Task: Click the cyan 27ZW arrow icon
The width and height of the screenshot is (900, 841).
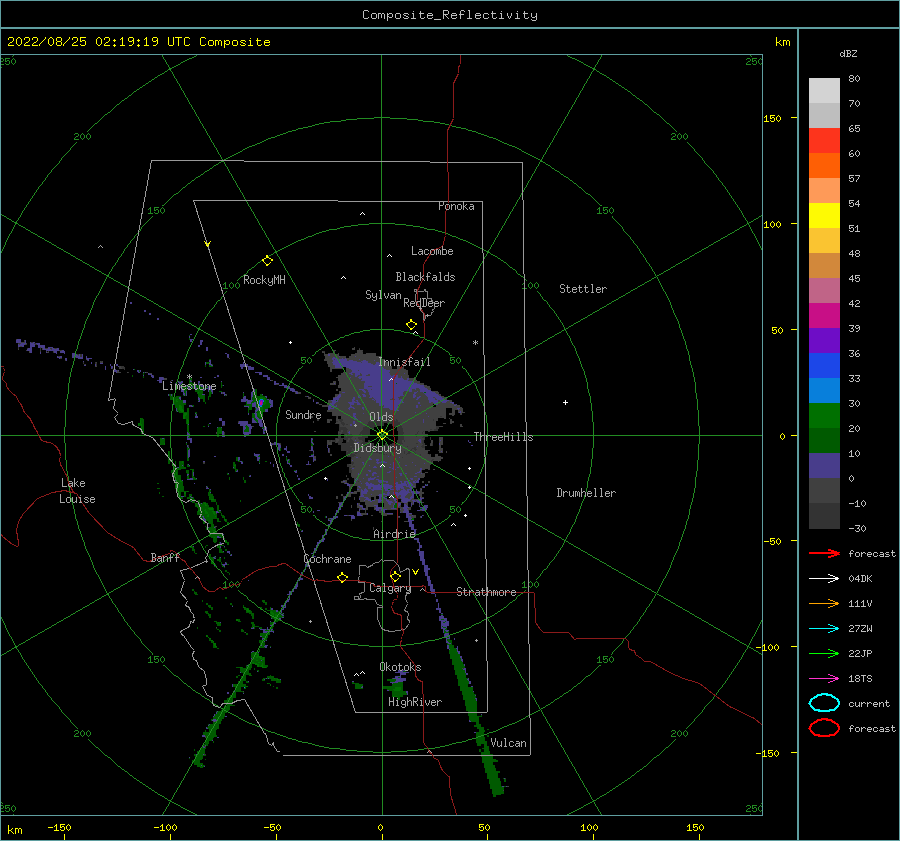Action: point(824,629)
